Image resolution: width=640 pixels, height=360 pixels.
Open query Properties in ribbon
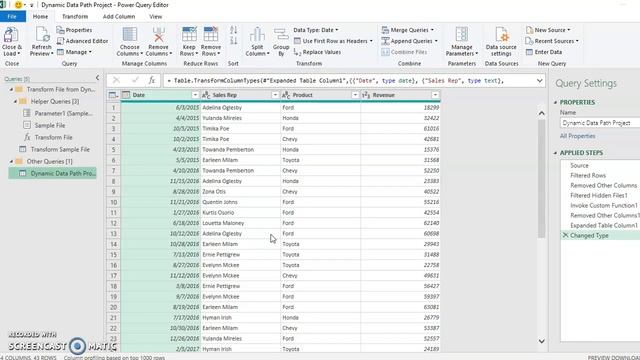click(74, 30)
